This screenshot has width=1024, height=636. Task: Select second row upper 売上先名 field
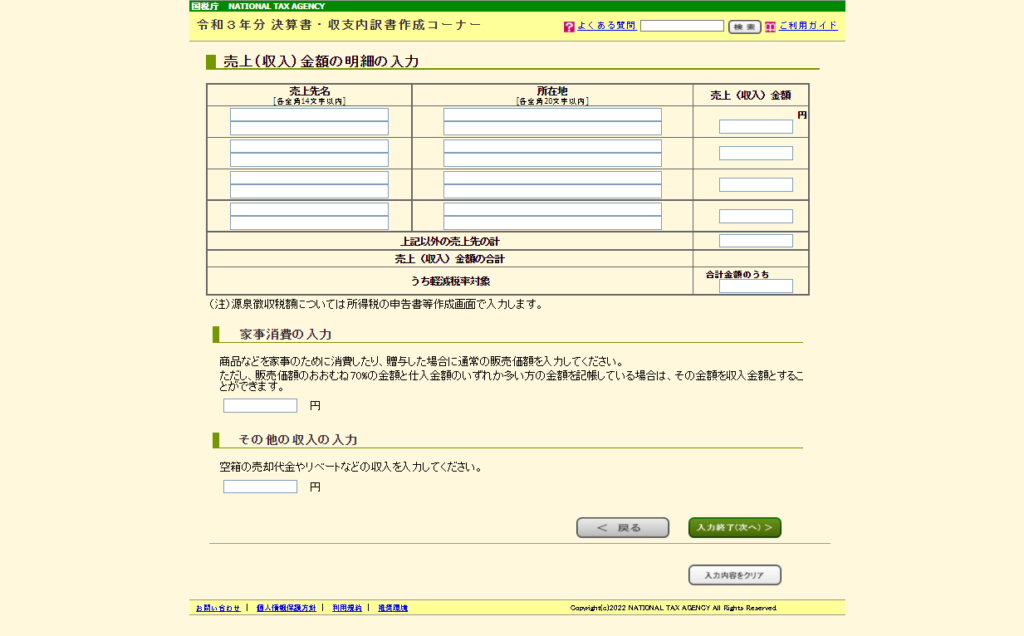(x=309, y=146)
